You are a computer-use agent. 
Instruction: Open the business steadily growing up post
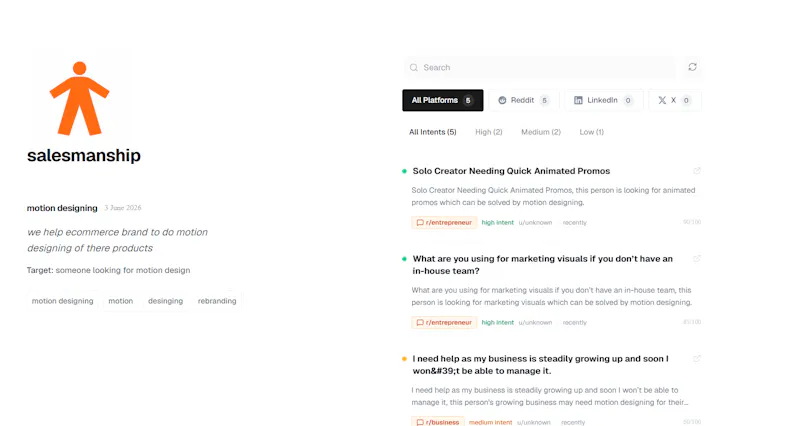541,365
